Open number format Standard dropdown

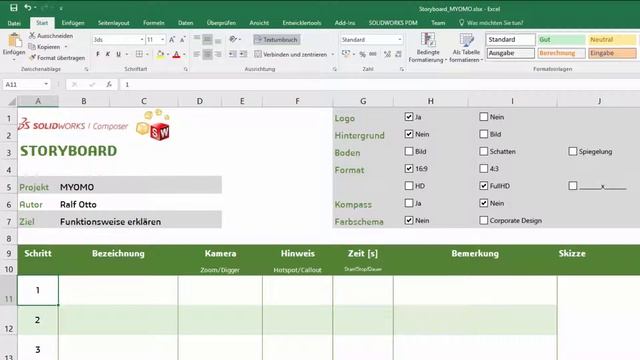pos(400,40)
